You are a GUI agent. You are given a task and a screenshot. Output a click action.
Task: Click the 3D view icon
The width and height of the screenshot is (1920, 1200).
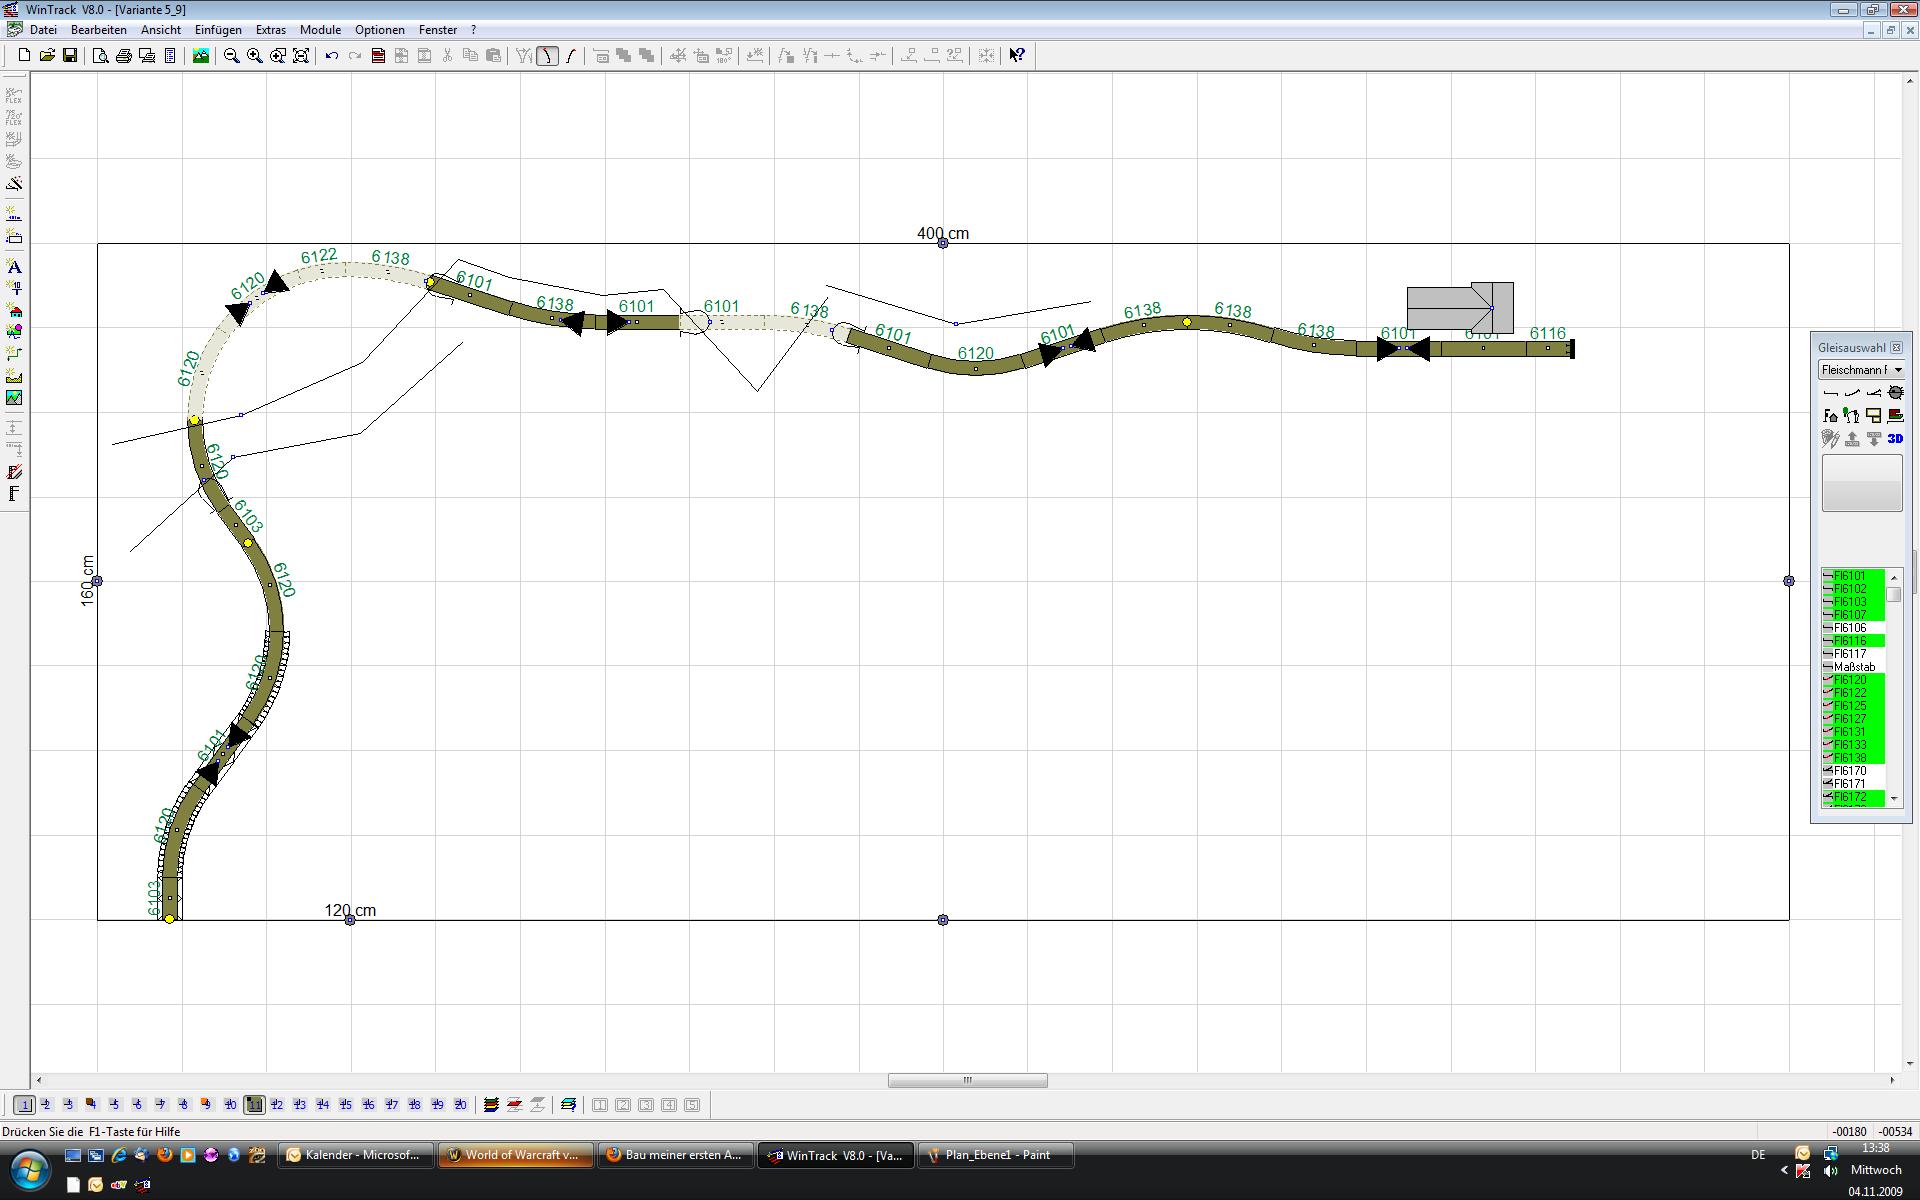[1895, 439]
